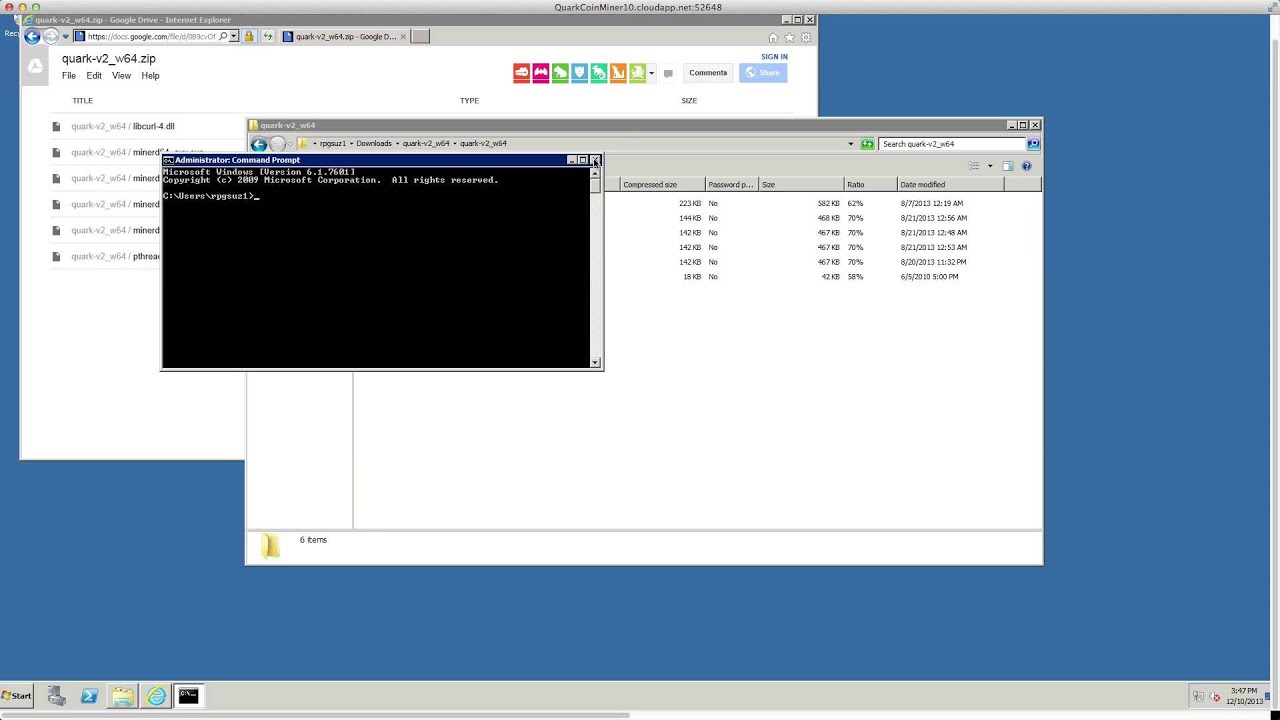Open the chat bubble icon beside Comments

pyautogui.click(x=668, y=73)
